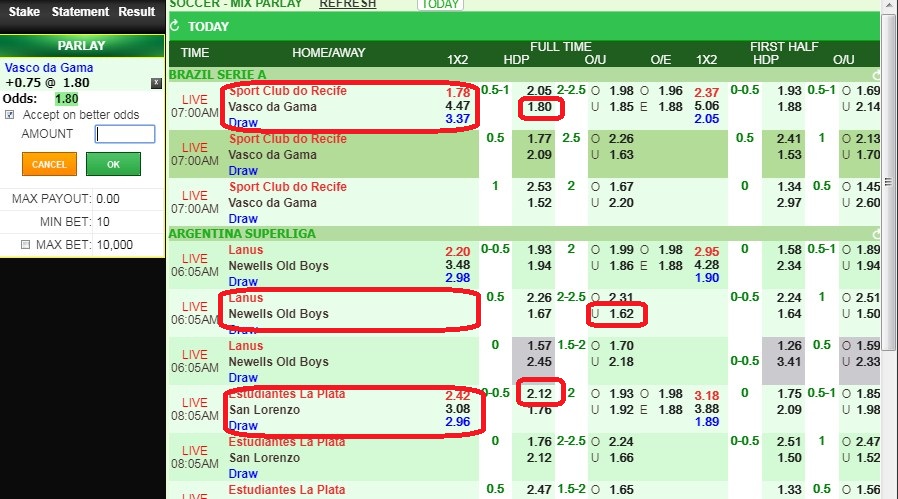Choose under odds 1.63
This screenshot has height=499, width=898.
coord(621,155)
